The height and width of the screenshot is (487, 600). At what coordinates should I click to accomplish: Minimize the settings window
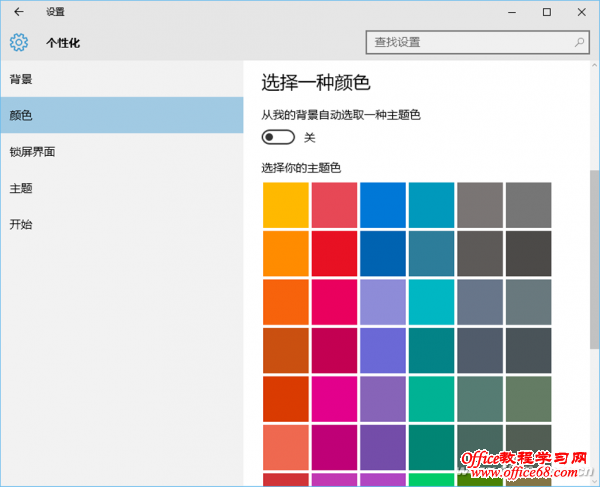pos(512,12)
